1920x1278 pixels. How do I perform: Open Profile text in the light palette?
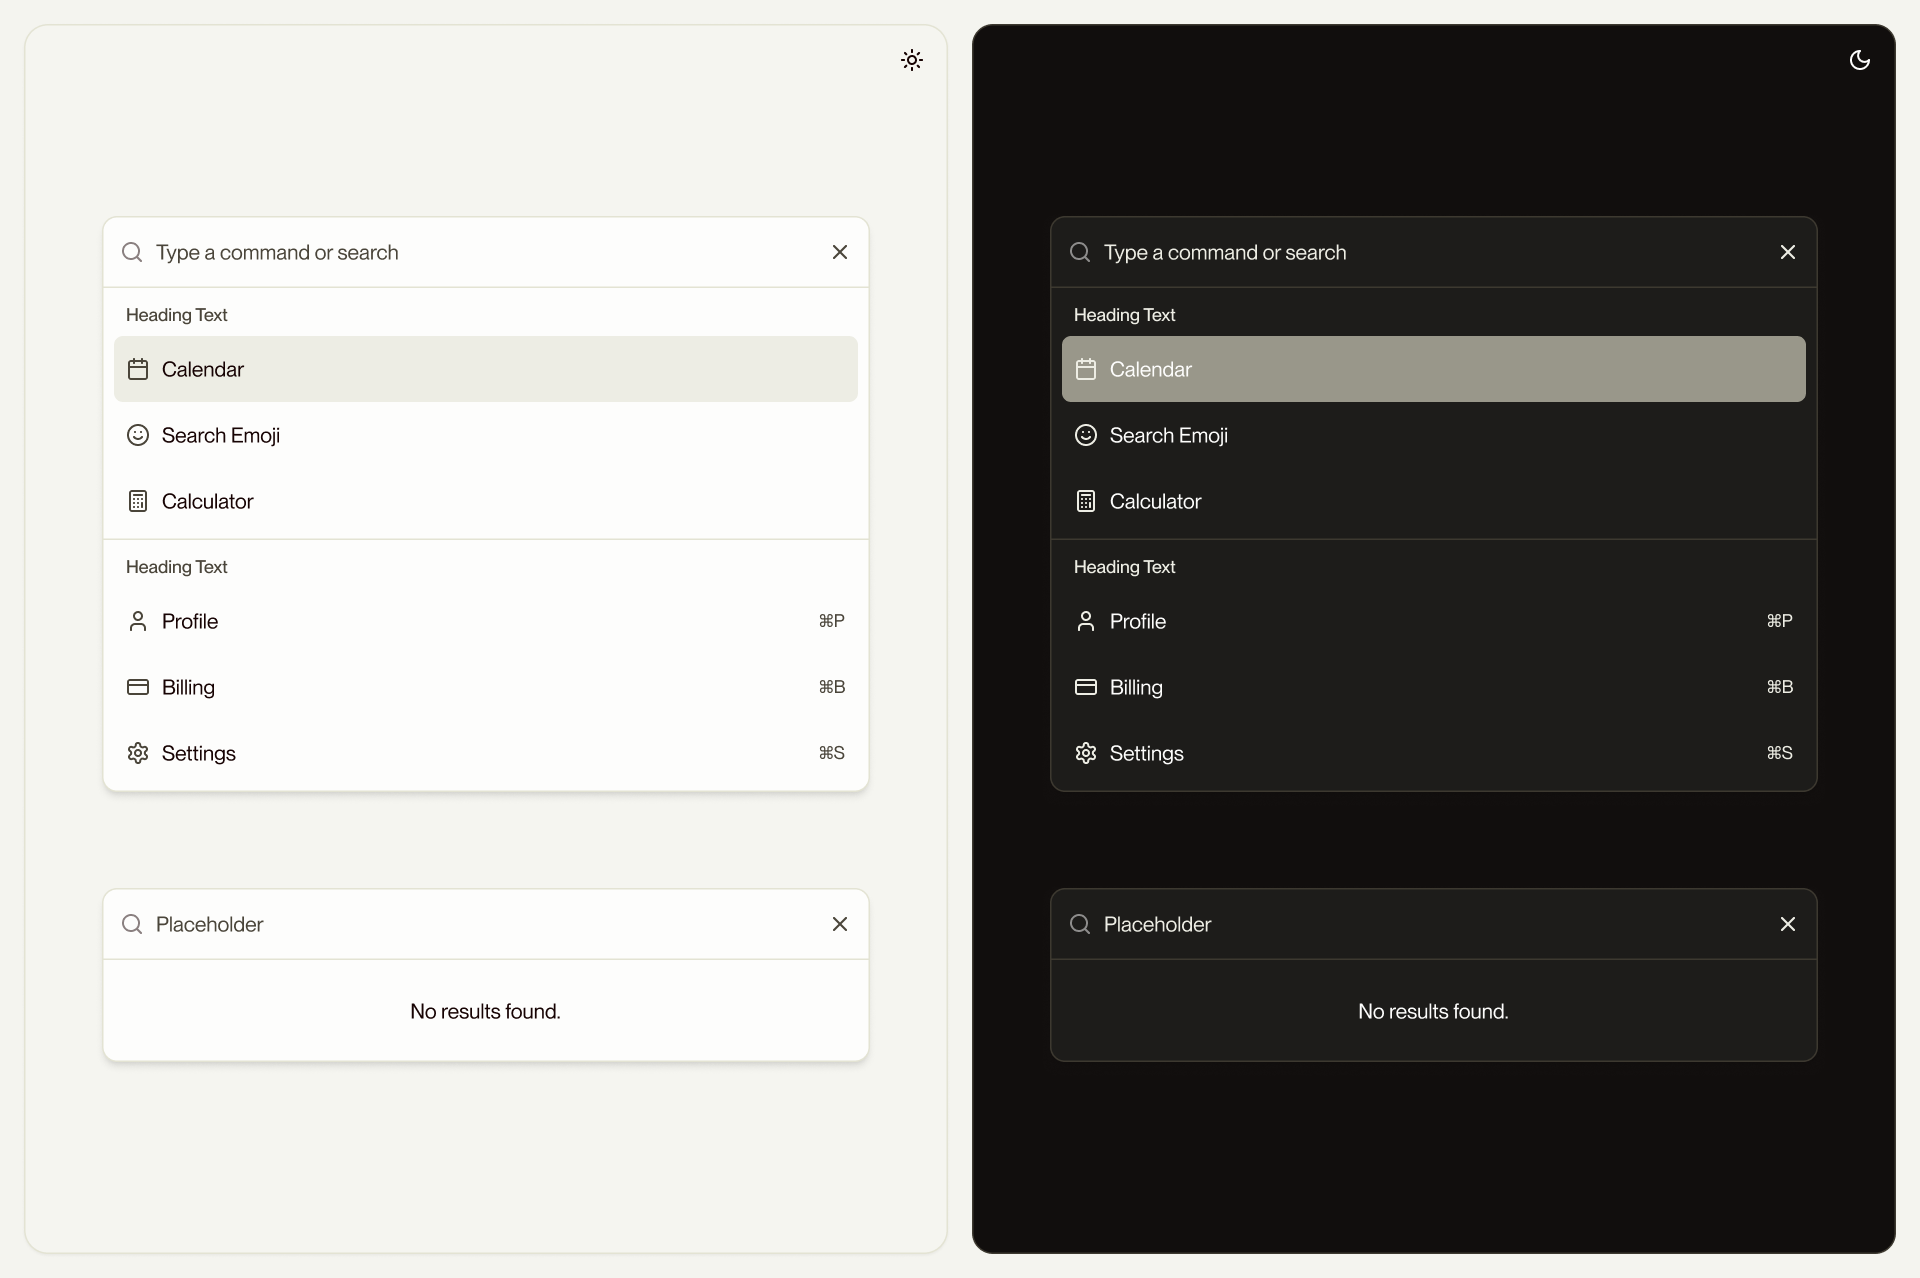190,621
